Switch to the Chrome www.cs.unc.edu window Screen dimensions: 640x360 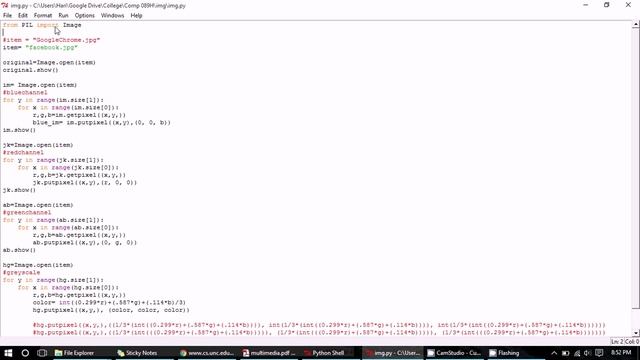[x=208, y=353]
